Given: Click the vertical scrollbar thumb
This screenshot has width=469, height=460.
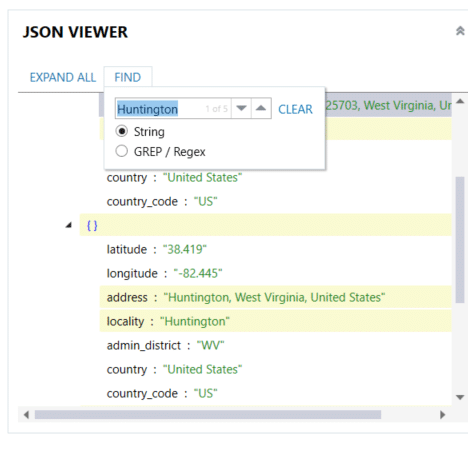Looking at the screenshot, I should pyautogui.click(x=460, y=240).
